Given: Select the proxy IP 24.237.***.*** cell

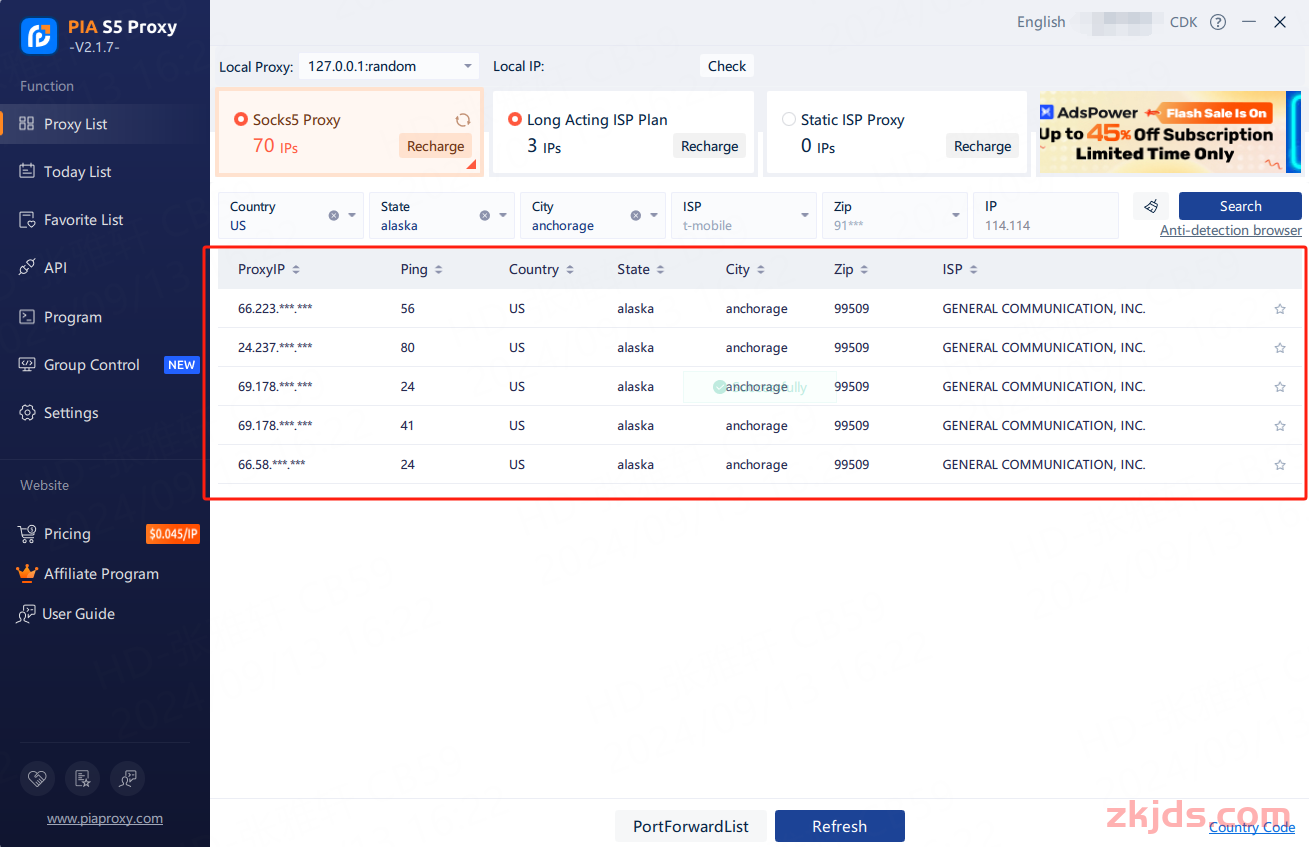Looking at the screenshot, I should tap(275, 348).
